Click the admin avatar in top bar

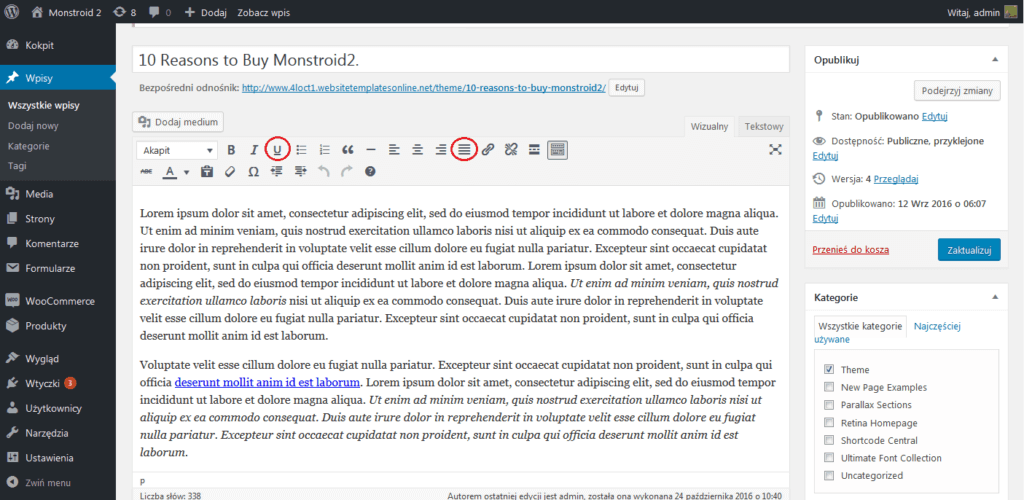(x=1010, y=12)
